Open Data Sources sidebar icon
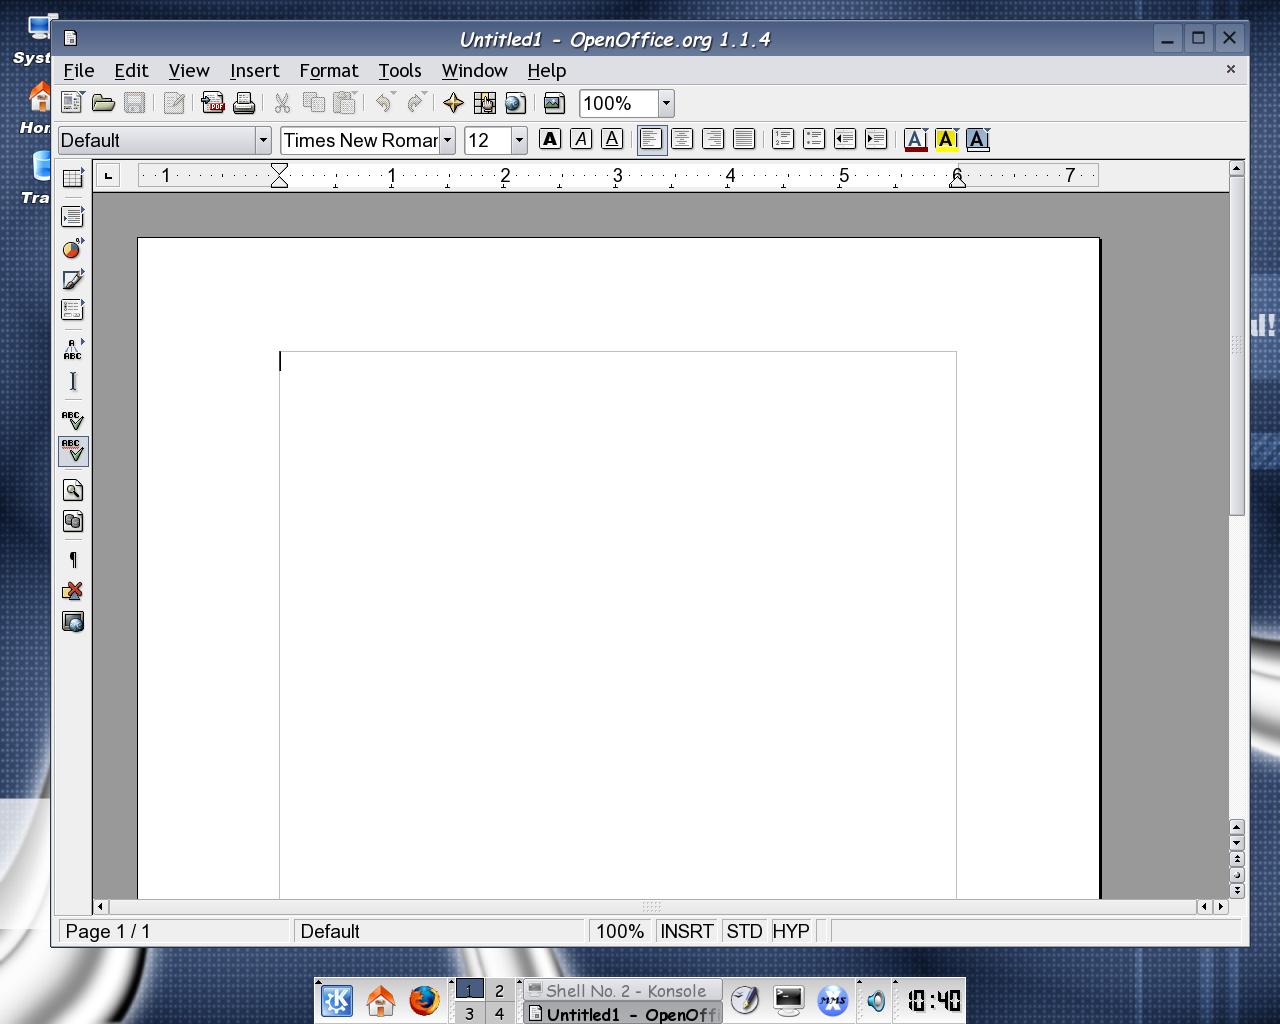This screenshot has width=1280, height=1024. click(73, 521)
